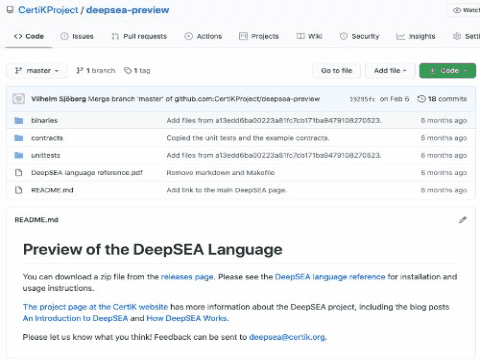Open the green Code download dropdown
The width and height of the screenshot is (480, 360).
click(x=447, y=71)
